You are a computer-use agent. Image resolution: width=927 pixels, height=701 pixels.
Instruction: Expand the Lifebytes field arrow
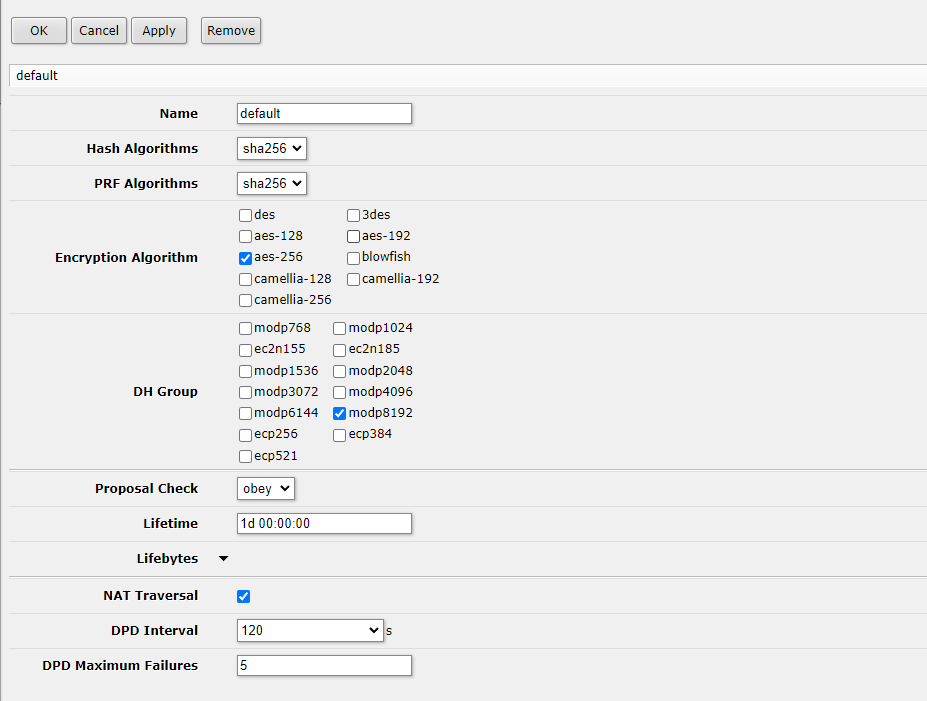click(223, 559)
